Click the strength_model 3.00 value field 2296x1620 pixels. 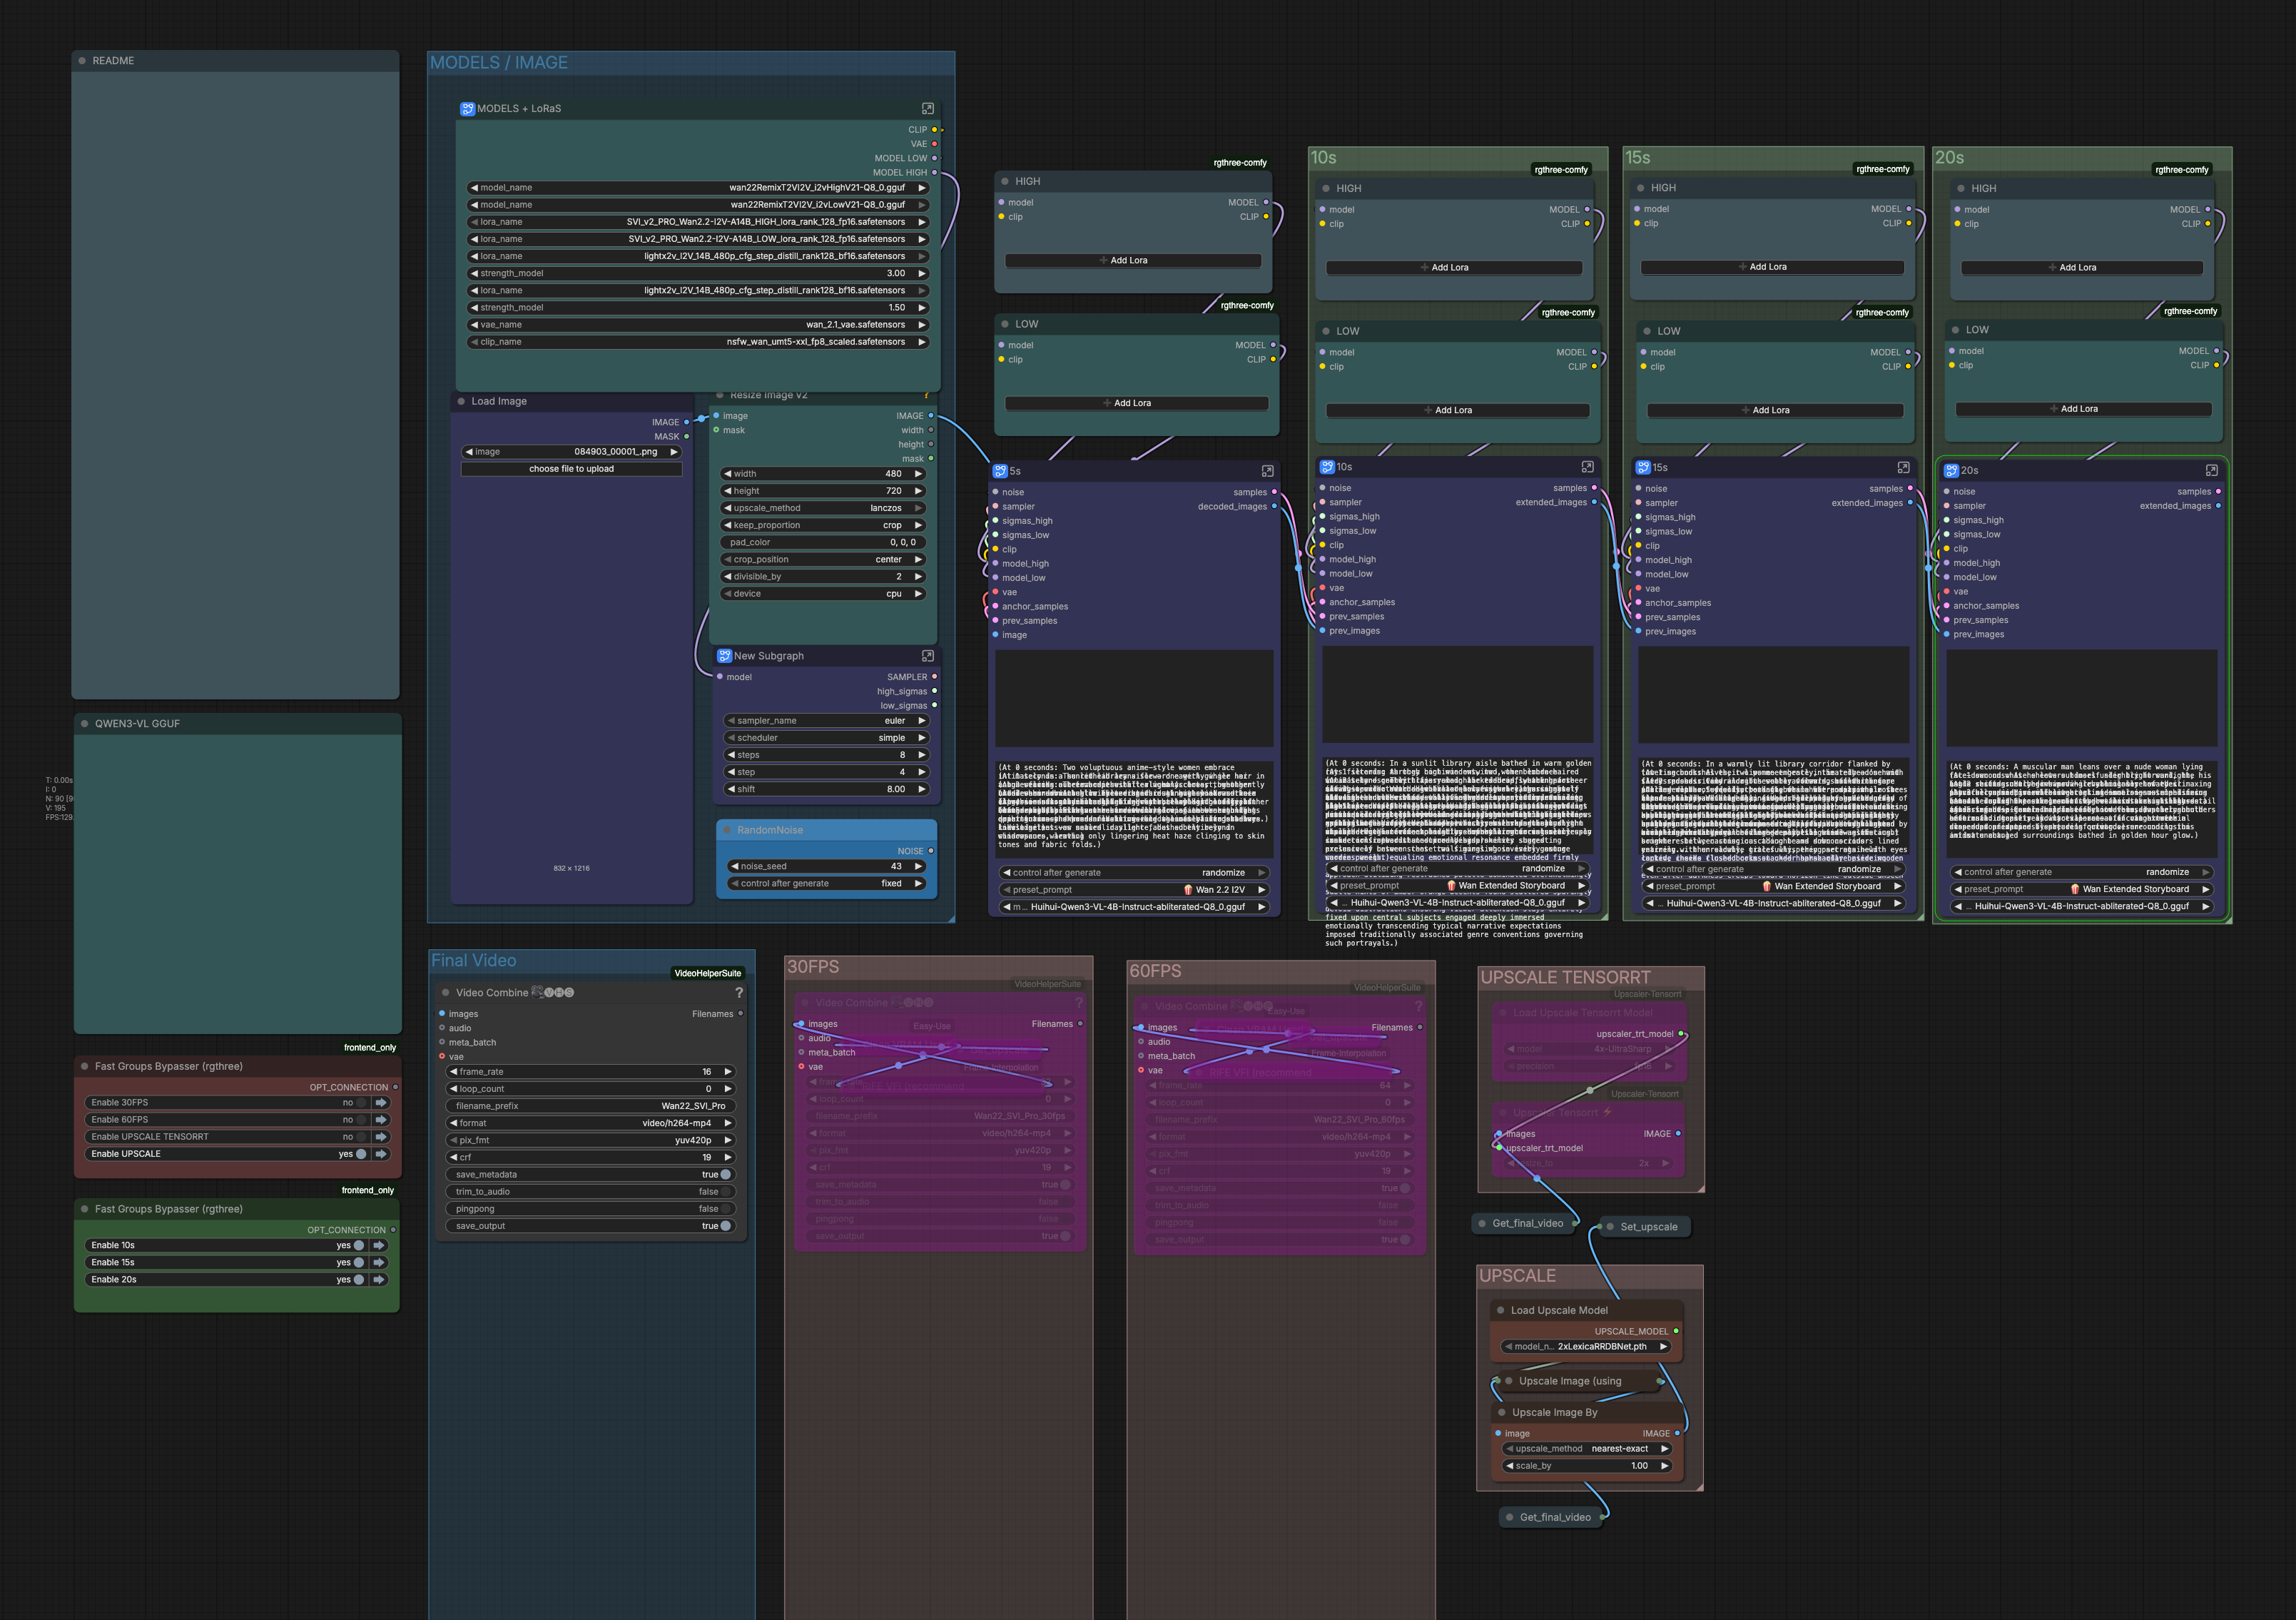tap(698, 273)
